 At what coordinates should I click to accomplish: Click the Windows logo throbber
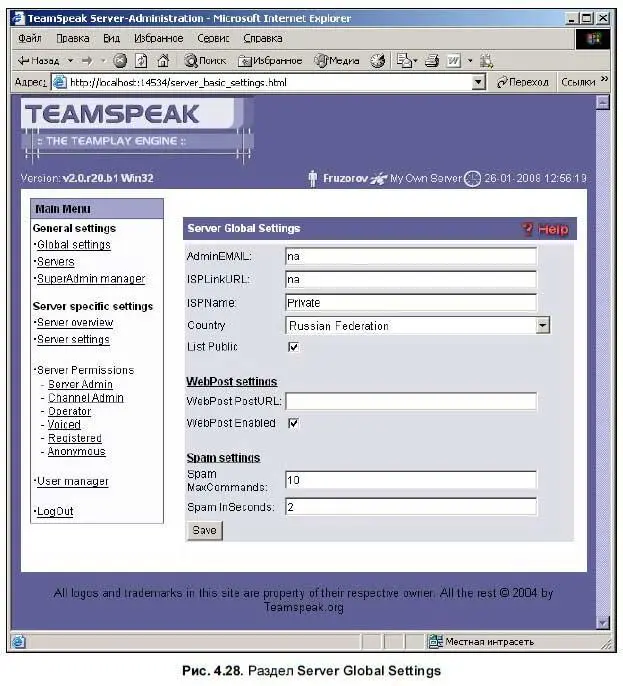(x=593, y=38)
